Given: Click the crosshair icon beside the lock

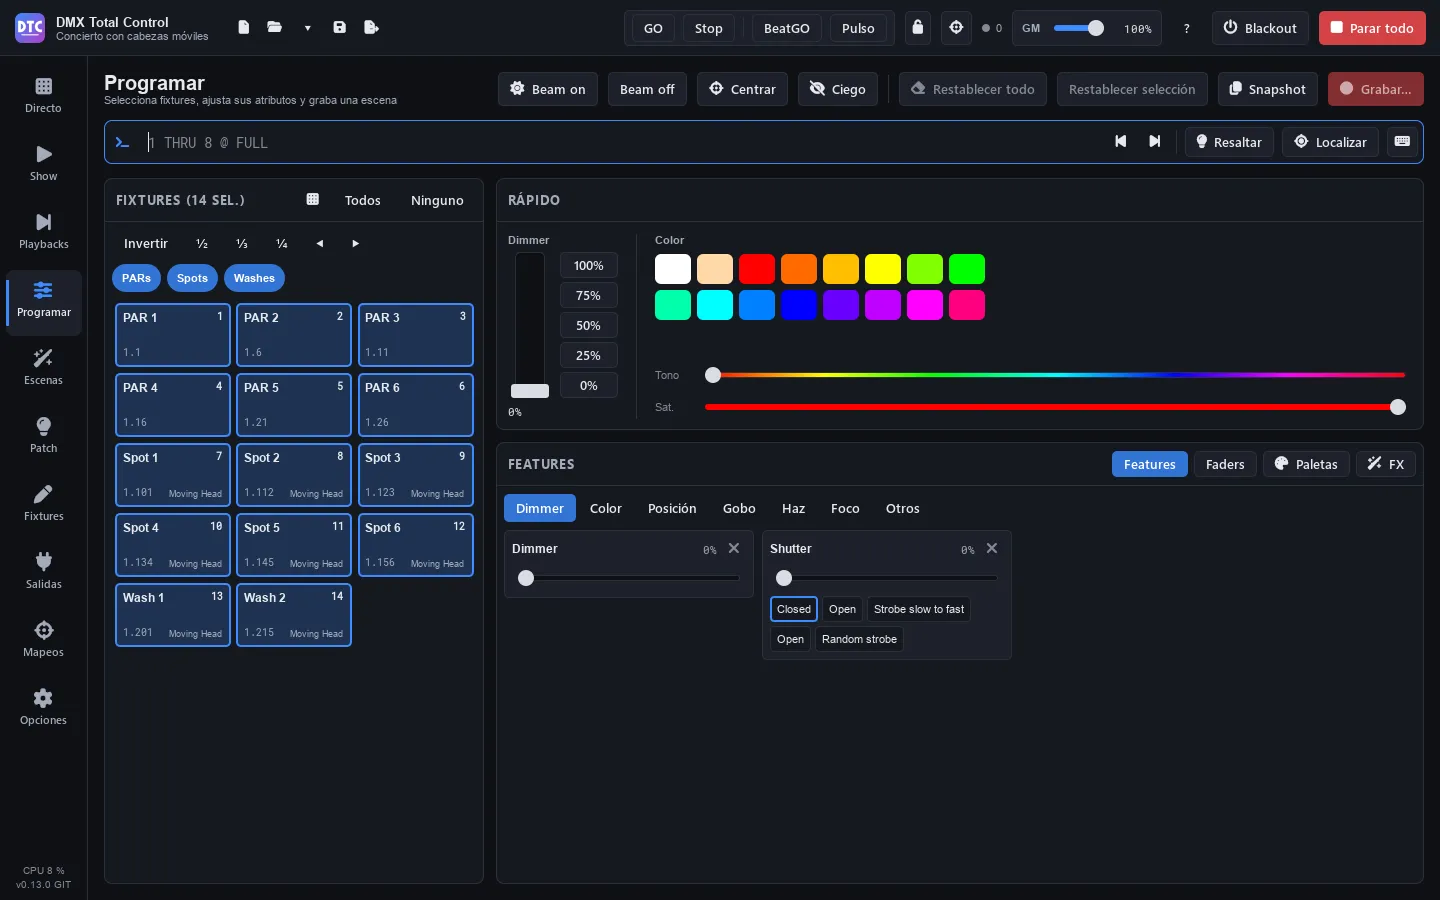Looking at the screenshot, I should point(956,28).
